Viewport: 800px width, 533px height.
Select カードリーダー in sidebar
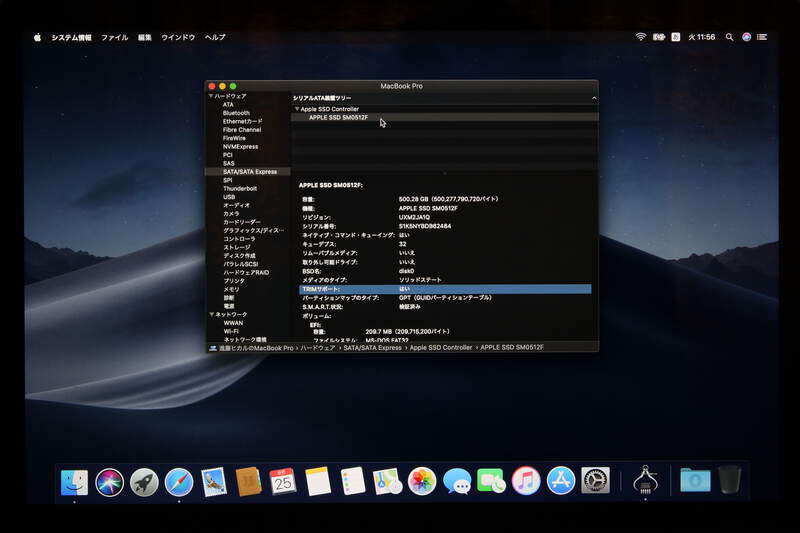pyautogui.click(x=242, y=222)
